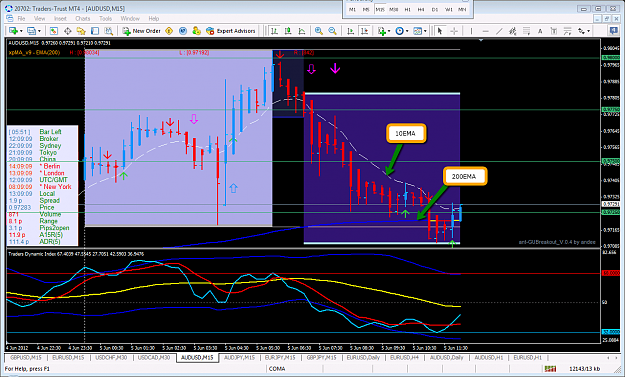
Task: Open the Terminal panel icon
Action: tap(94, 31)
